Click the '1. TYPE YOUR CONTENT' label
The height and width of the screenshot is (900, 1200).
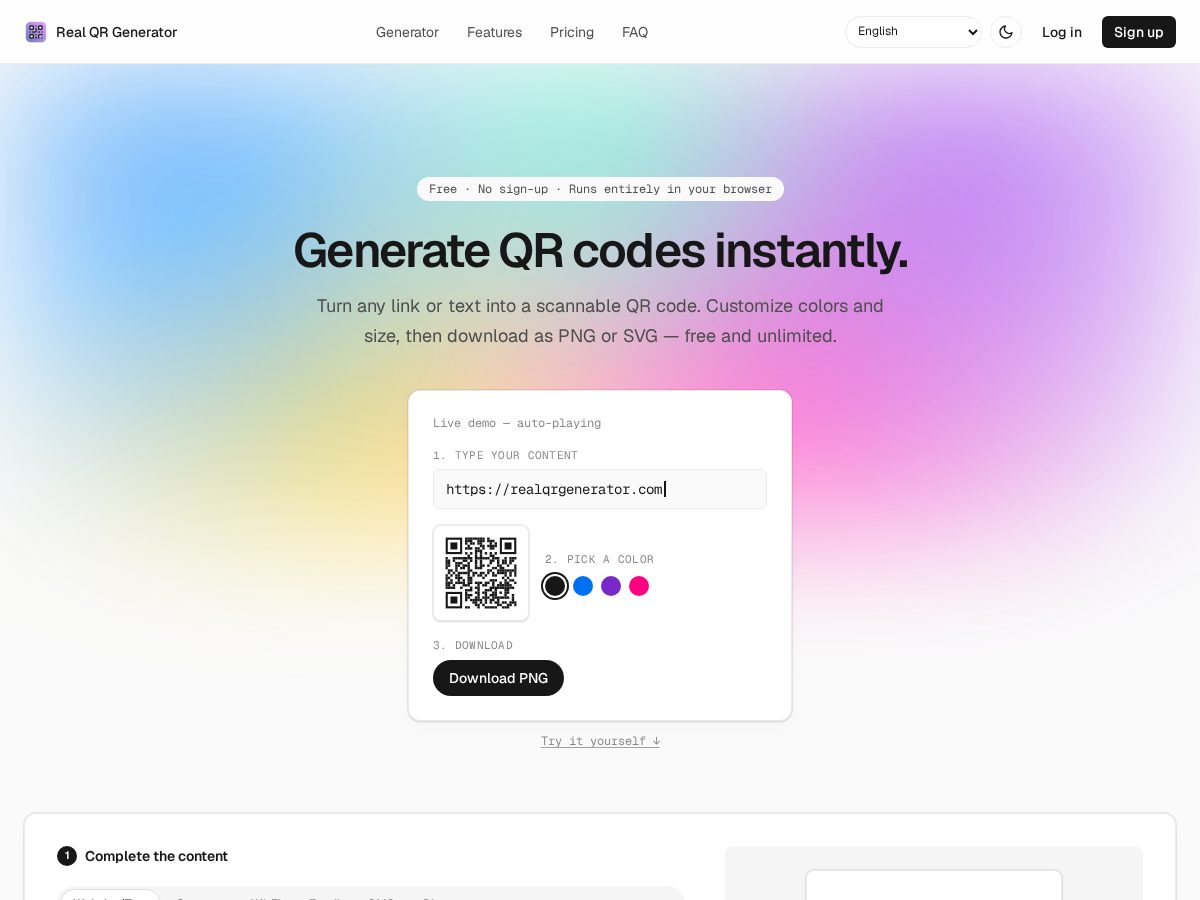[505, 455]
